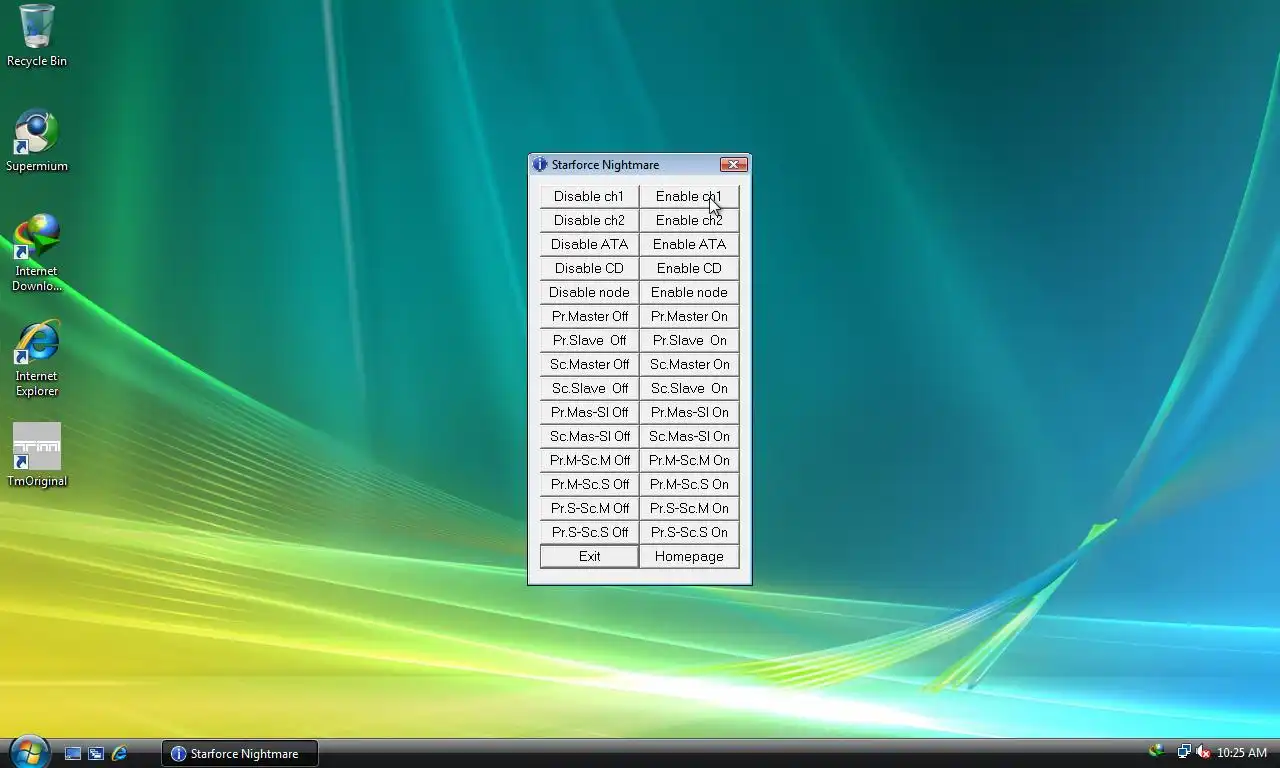
Task: Click the Pr.S-Sc.M On button
Action: pos(689,508)
